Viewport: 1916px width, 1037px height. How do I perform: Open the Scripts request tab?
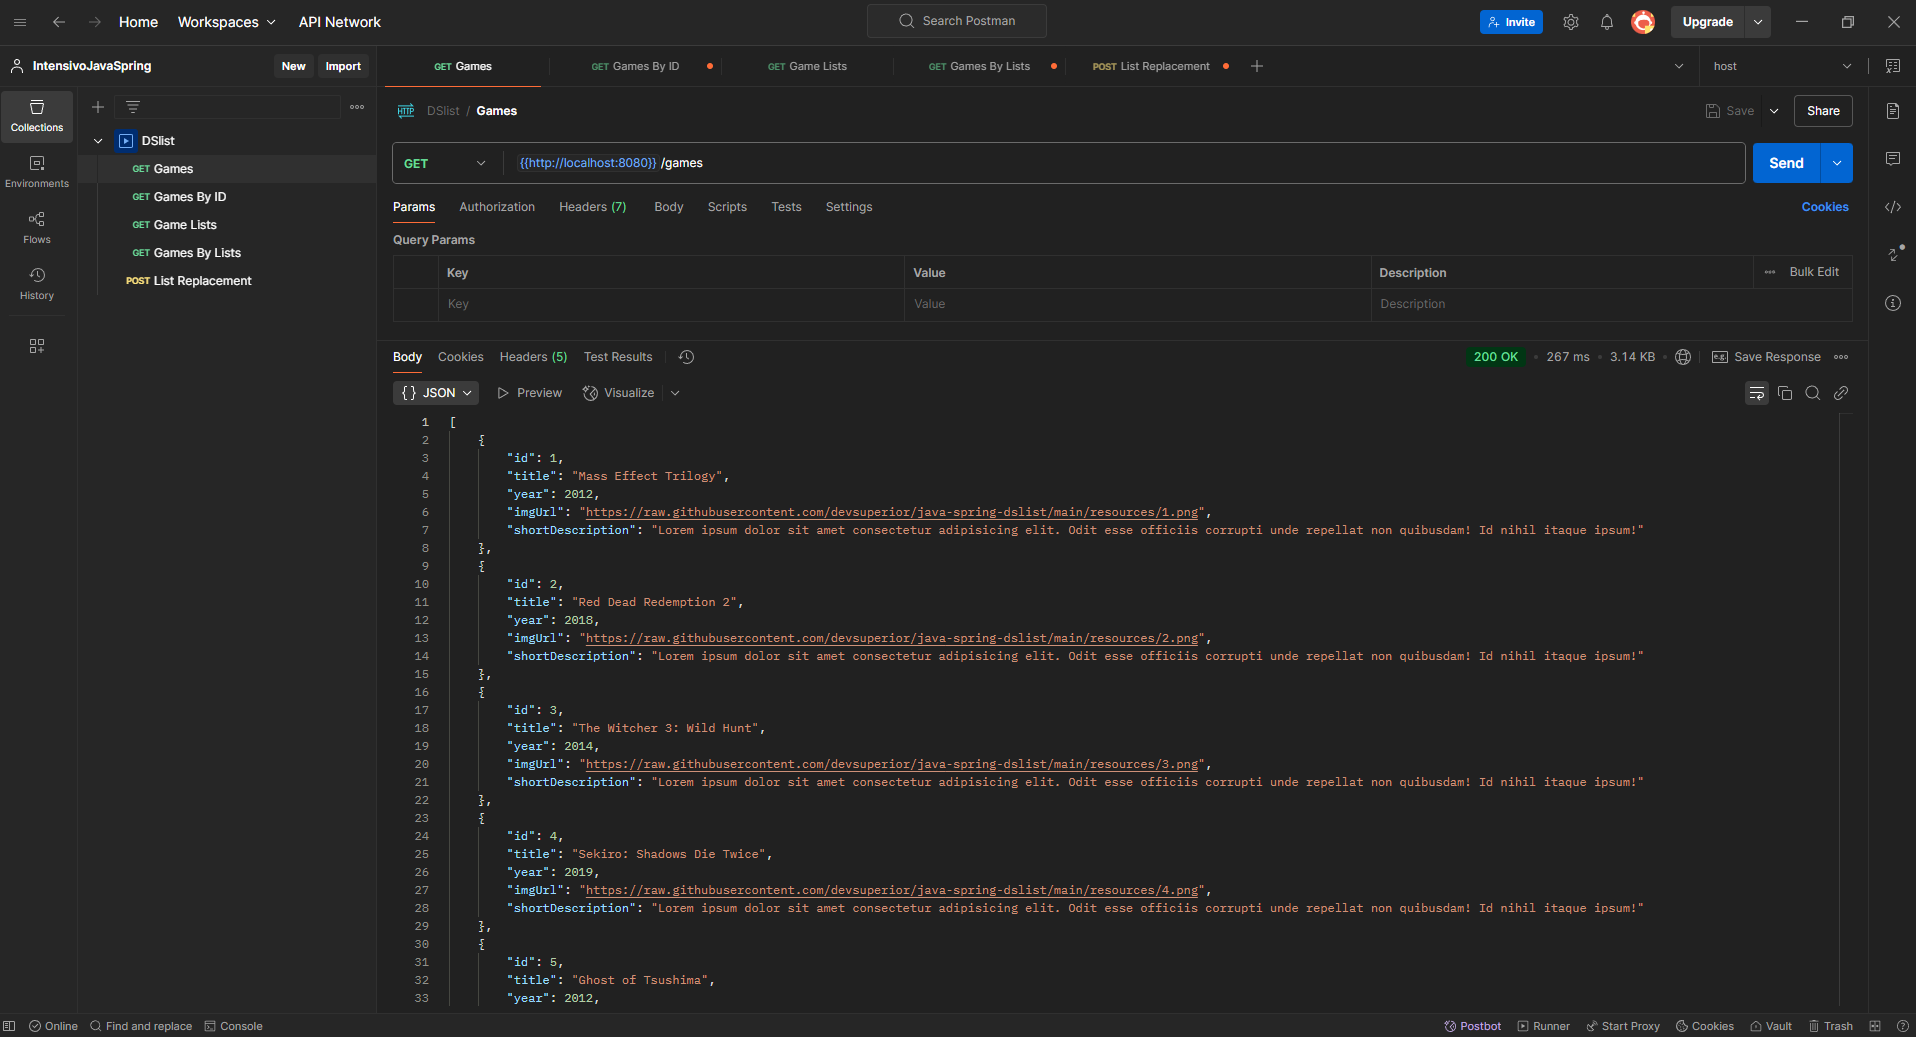[727, 207]
